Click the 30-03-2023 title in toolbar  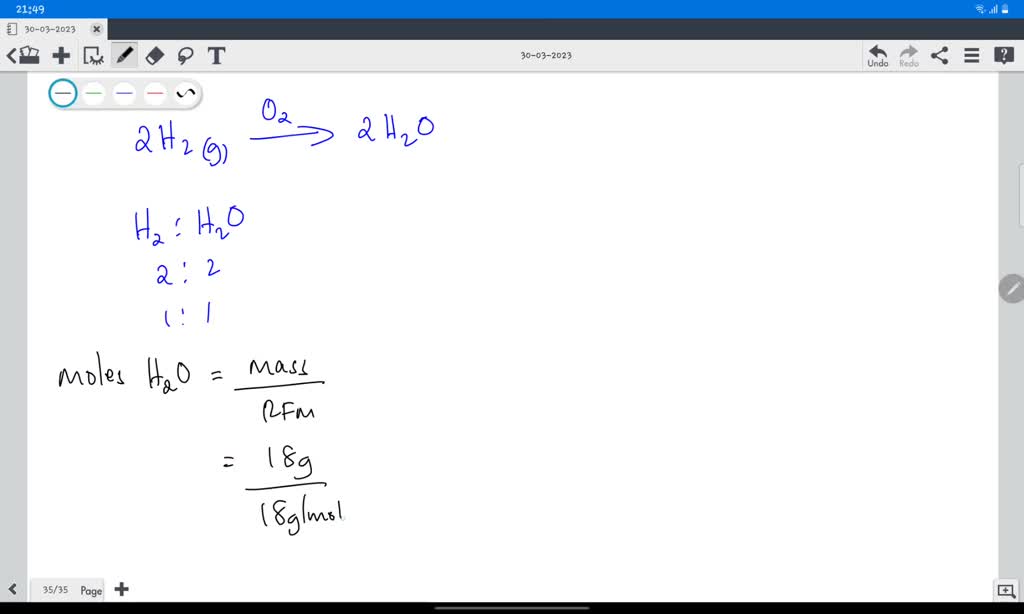[546, 56]
